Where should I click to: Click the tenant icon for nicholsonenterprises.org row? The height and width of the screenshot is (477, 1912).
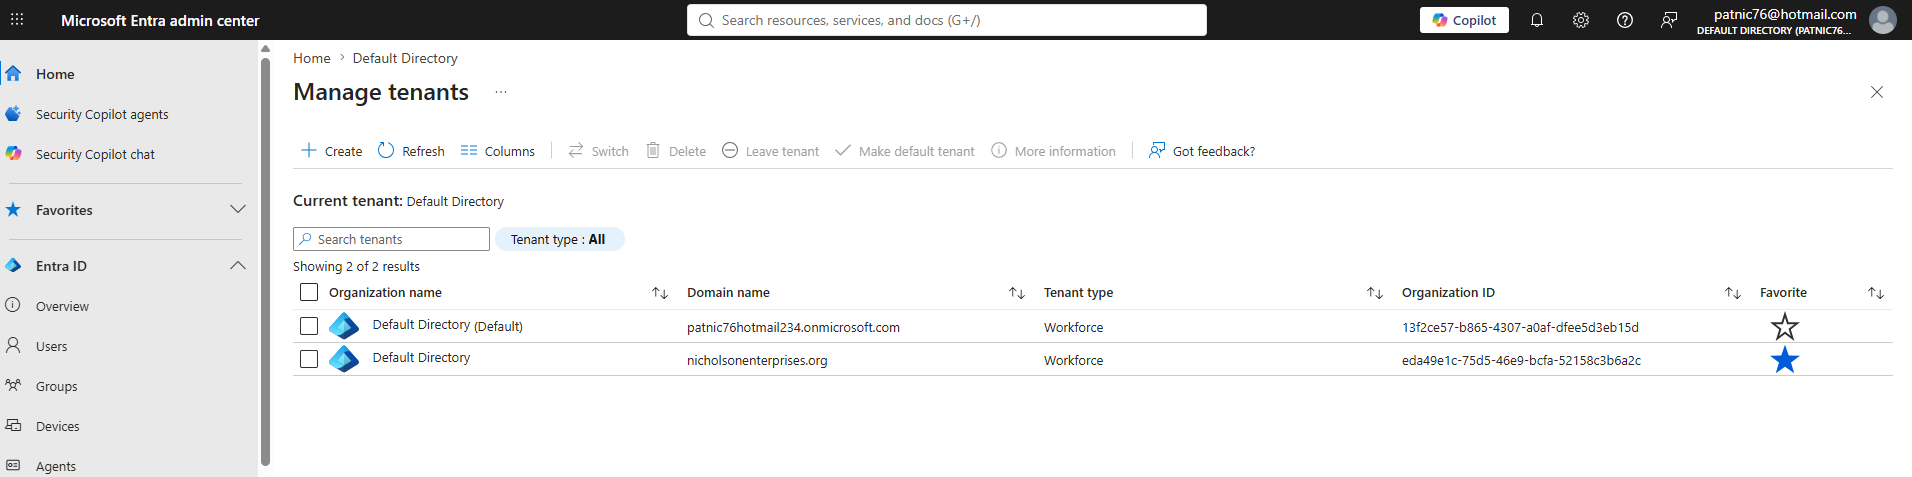click(x=344, y=359)
